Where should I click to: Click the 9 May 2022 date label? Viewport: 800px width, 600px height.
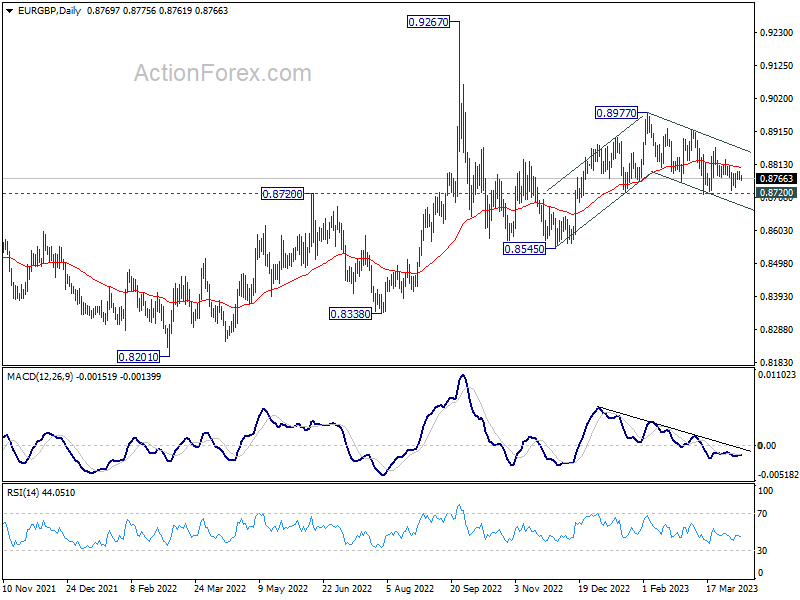pos(283,589)
